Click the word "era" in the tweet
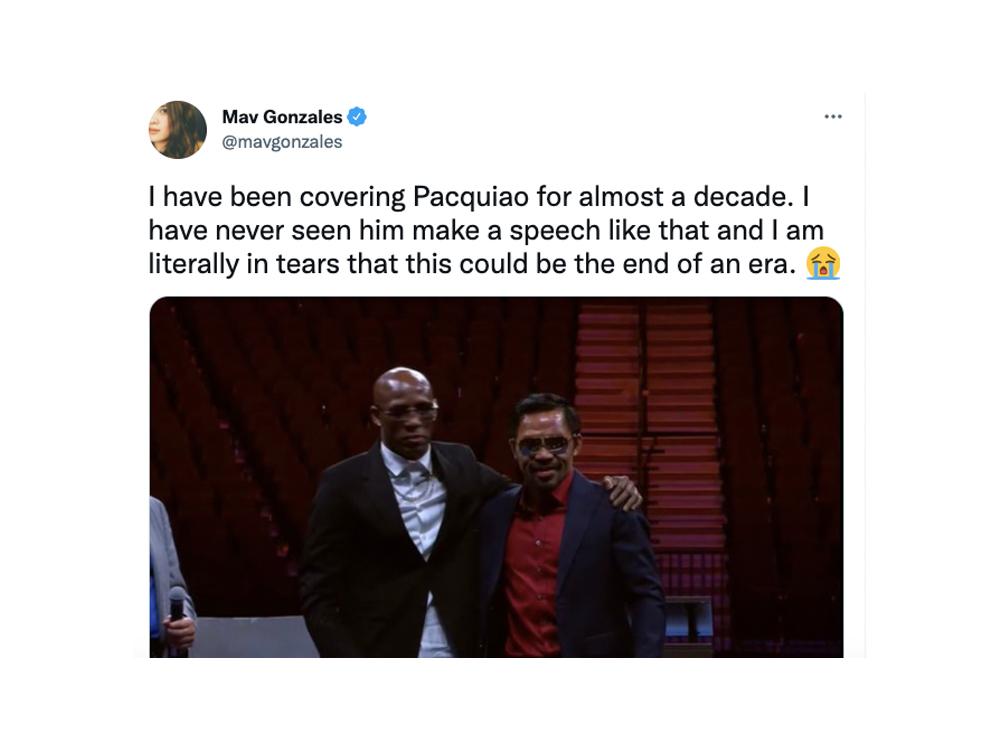 click(x=768, y=264)
